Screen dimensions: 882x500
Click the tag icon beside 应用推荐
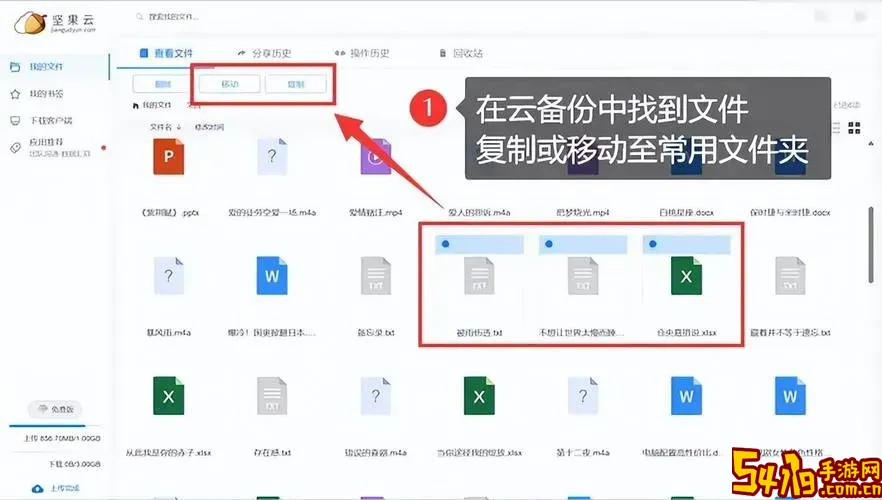[x=15, y=147]
